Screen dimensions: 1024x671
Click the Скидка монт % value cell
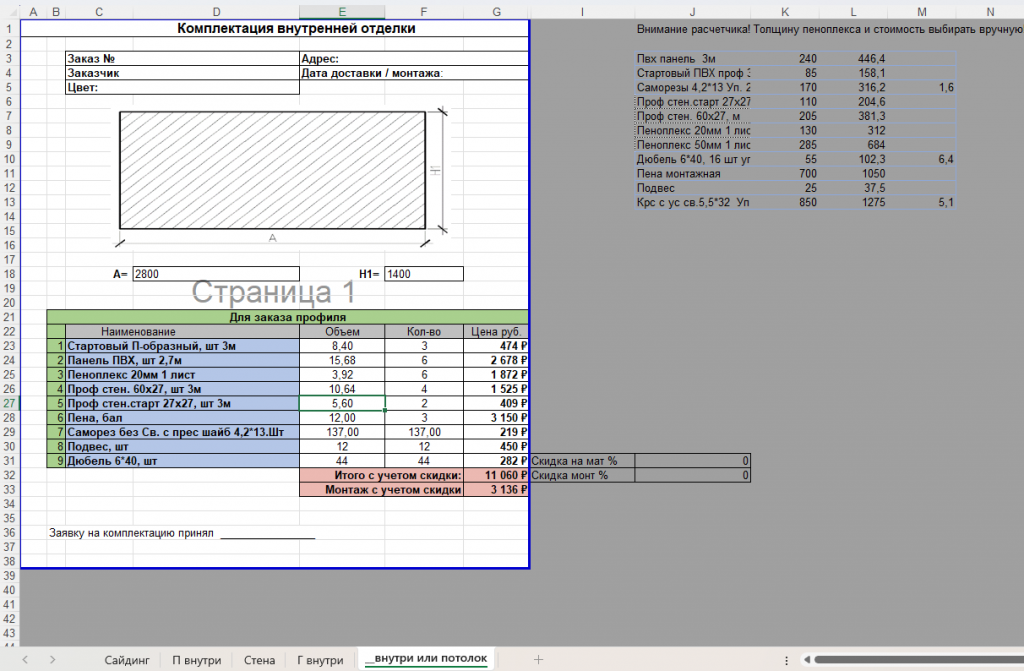click(692, 475)
